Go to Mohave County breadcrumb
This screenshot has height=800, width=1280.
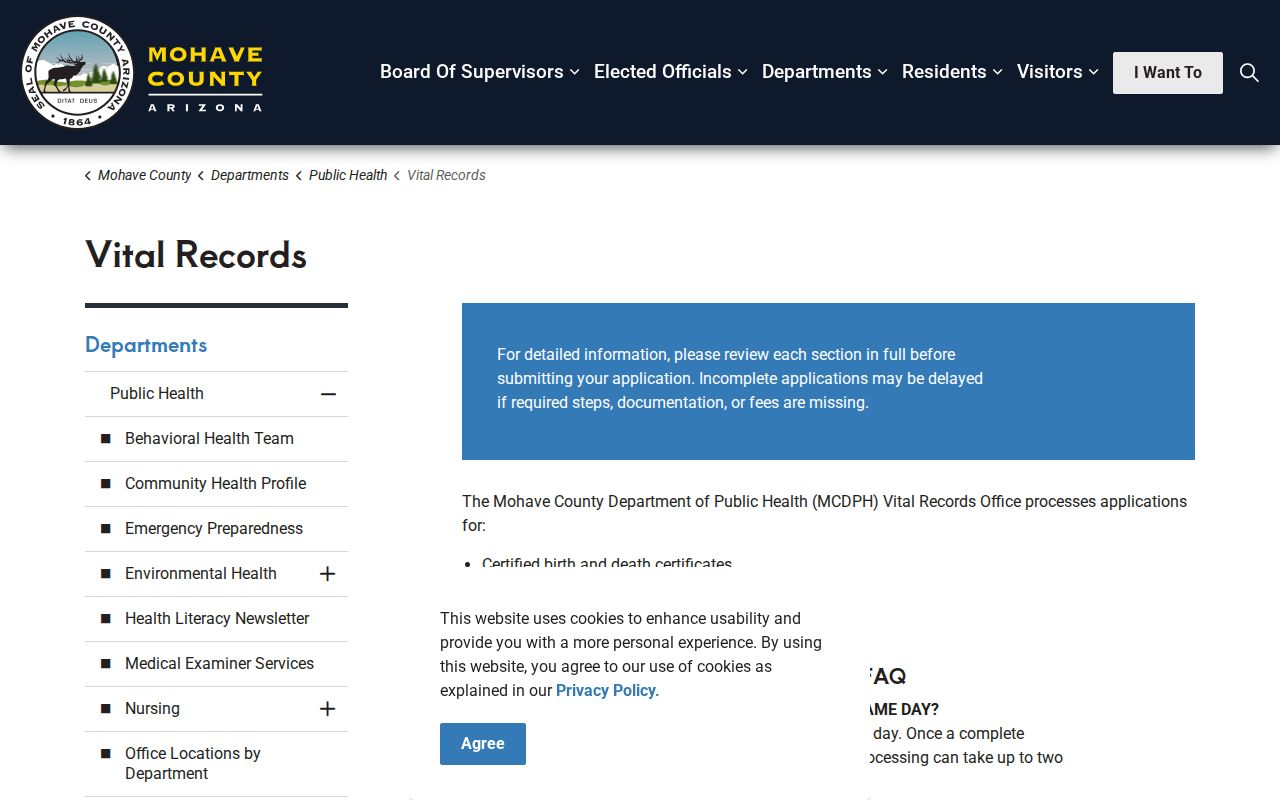coord(144,175)
